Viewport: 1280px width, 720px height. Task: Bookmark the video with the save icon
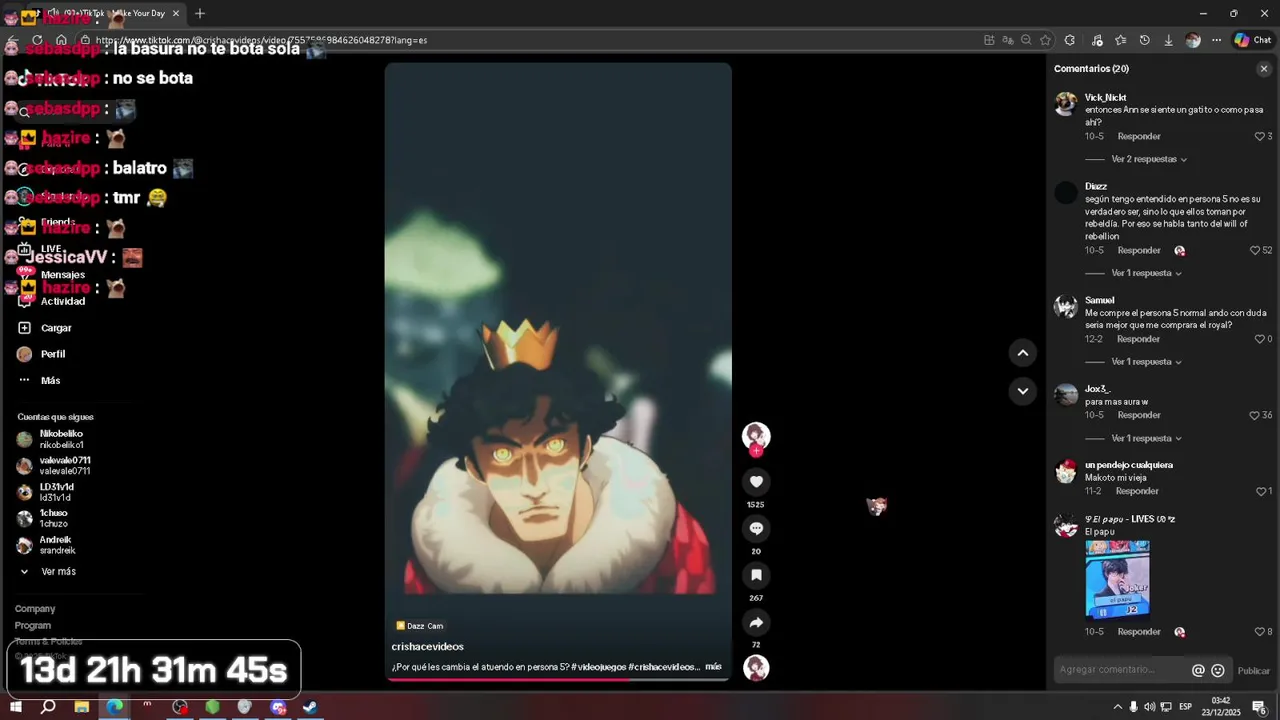pos(756,575)
